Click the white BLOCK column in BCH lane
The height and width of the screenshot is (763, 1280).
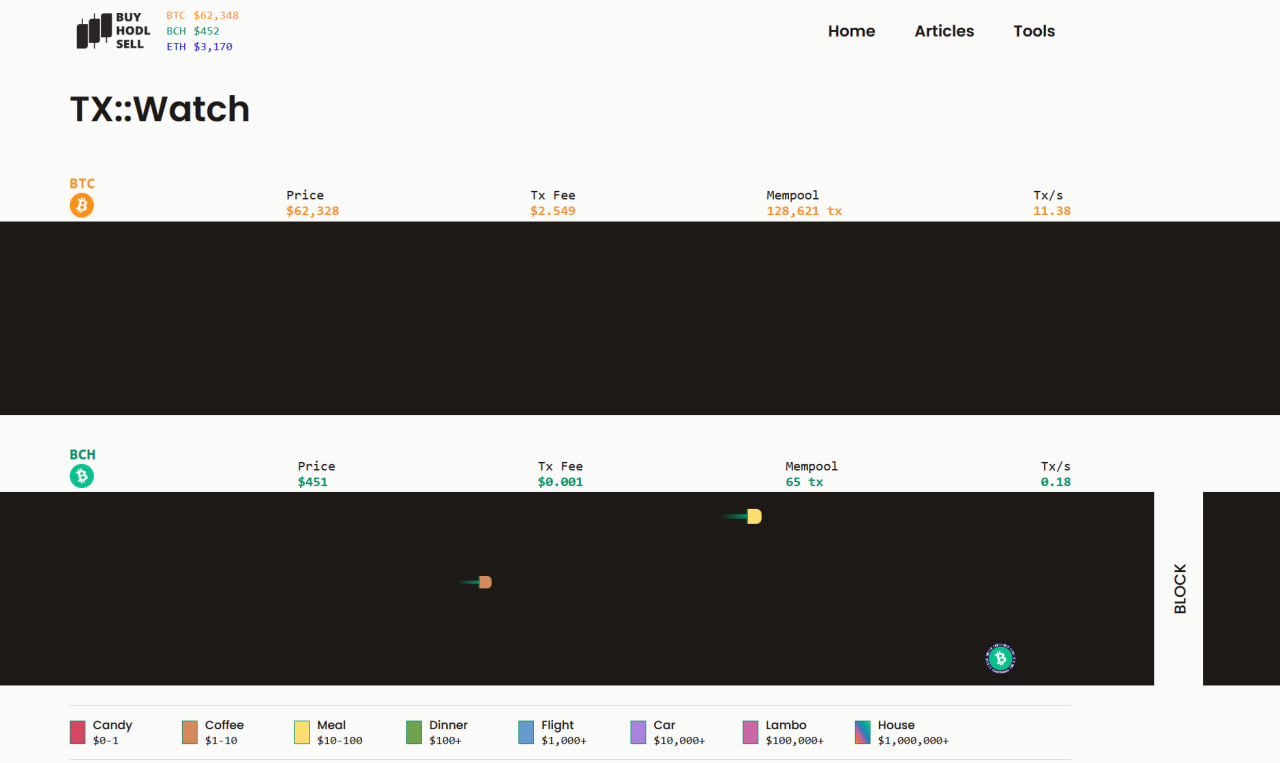coord(1179,588)
